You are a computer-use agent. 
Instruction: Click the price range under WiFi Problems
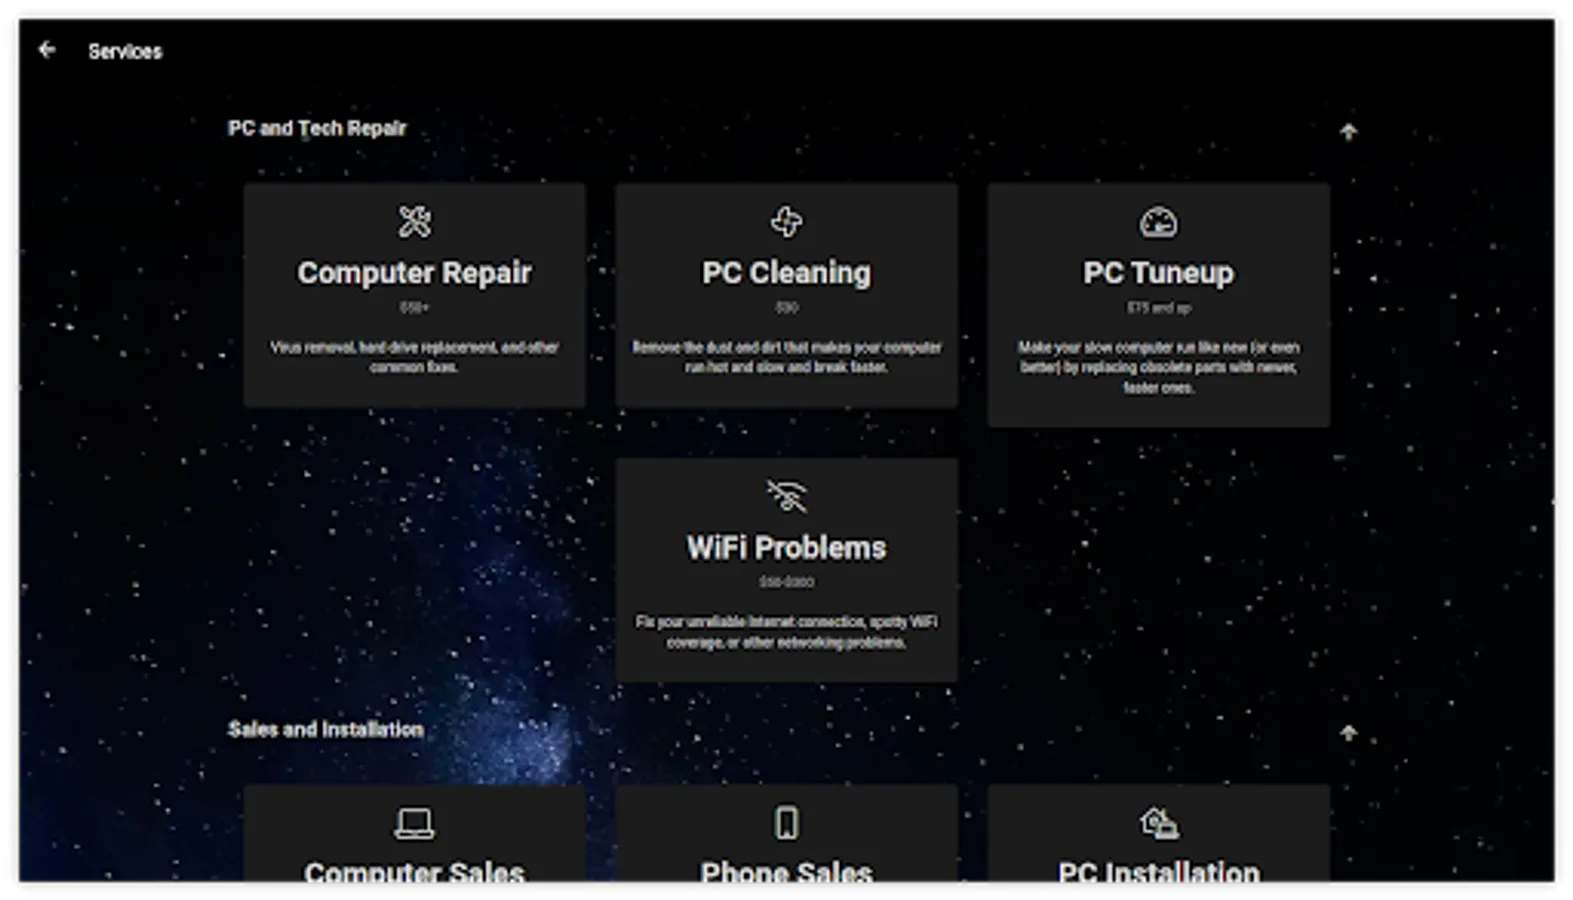coord(786,582)
